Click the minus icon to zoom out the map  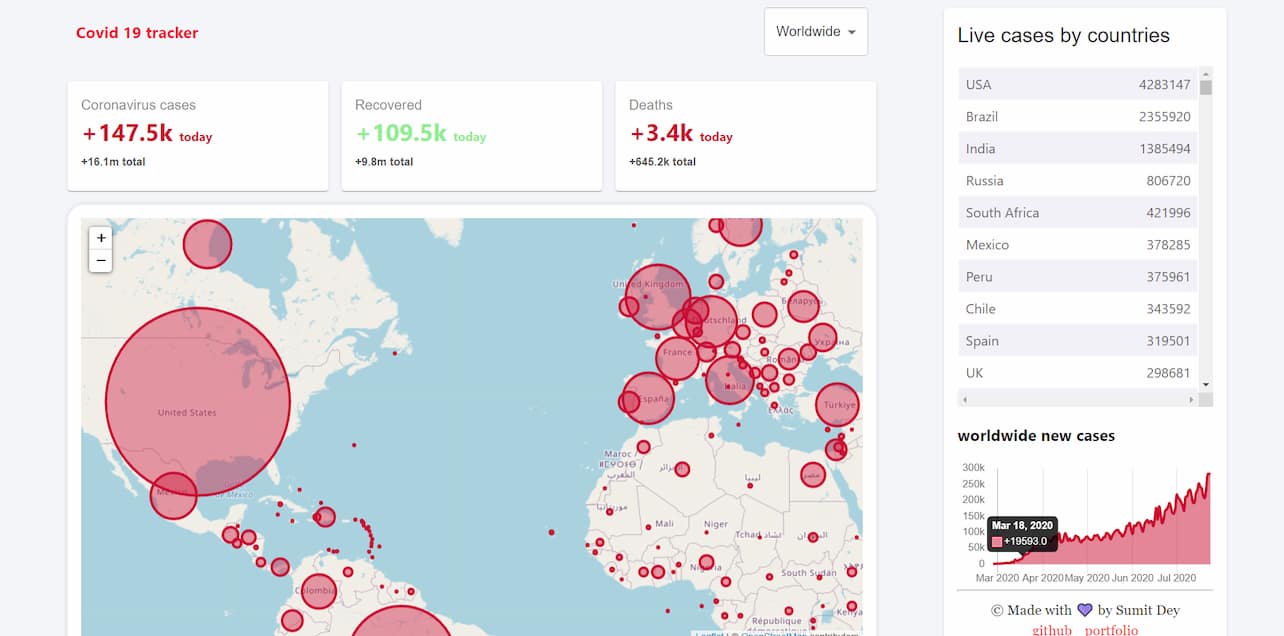click(x=100, y=260)
